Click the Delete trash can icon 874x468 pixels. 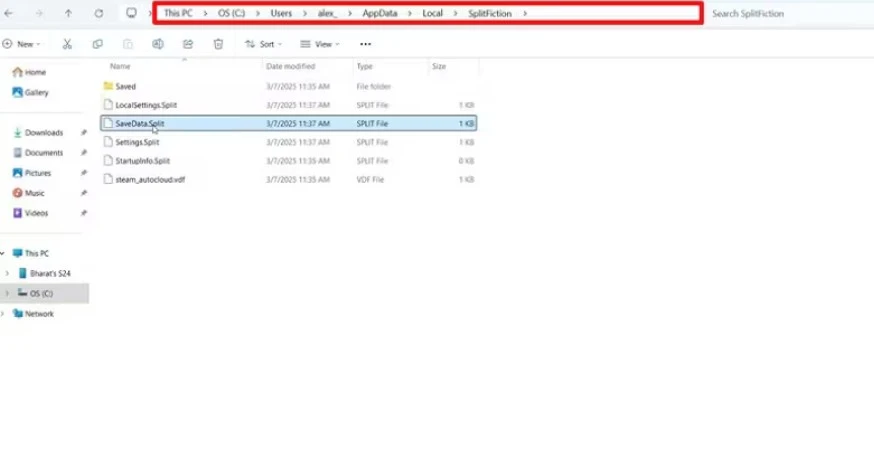click(218, 44)
